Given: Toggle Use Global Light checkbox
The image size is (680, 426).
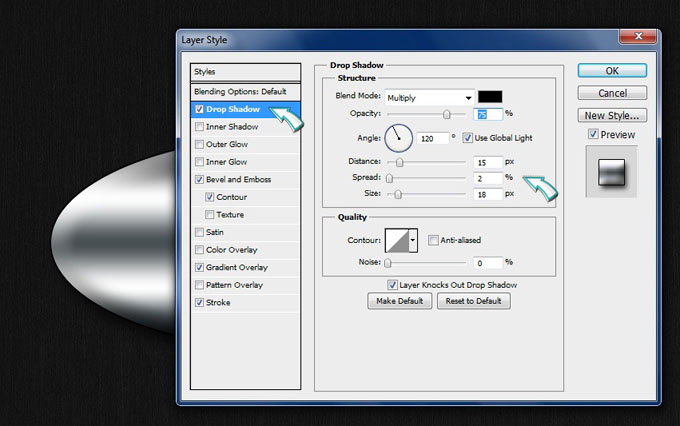Looking at the screenshot, I should pos(468,138).
